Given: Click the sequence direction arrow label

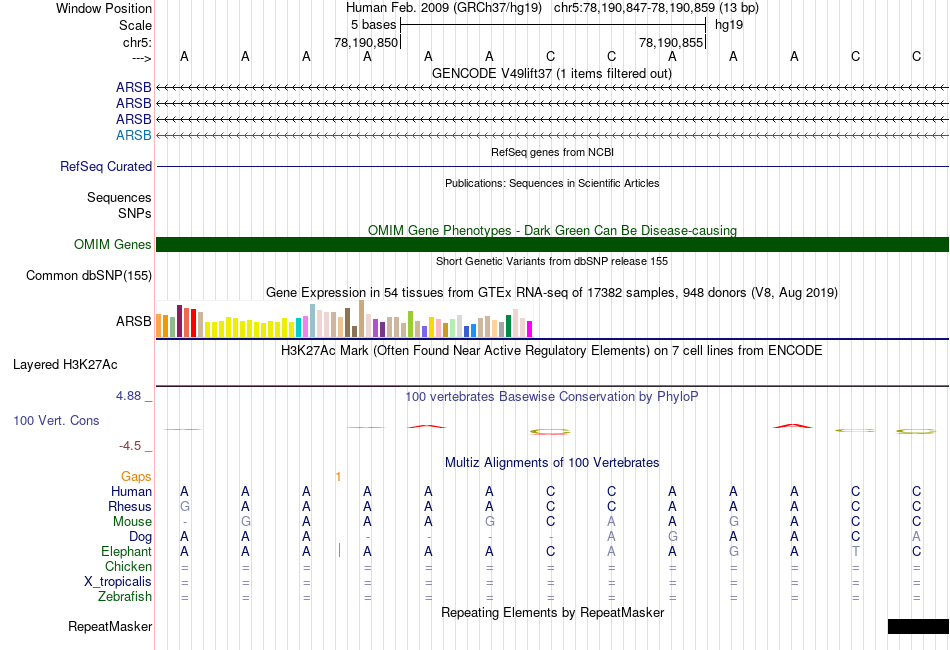Looking at the screenshot, I should tap(142, 58).
